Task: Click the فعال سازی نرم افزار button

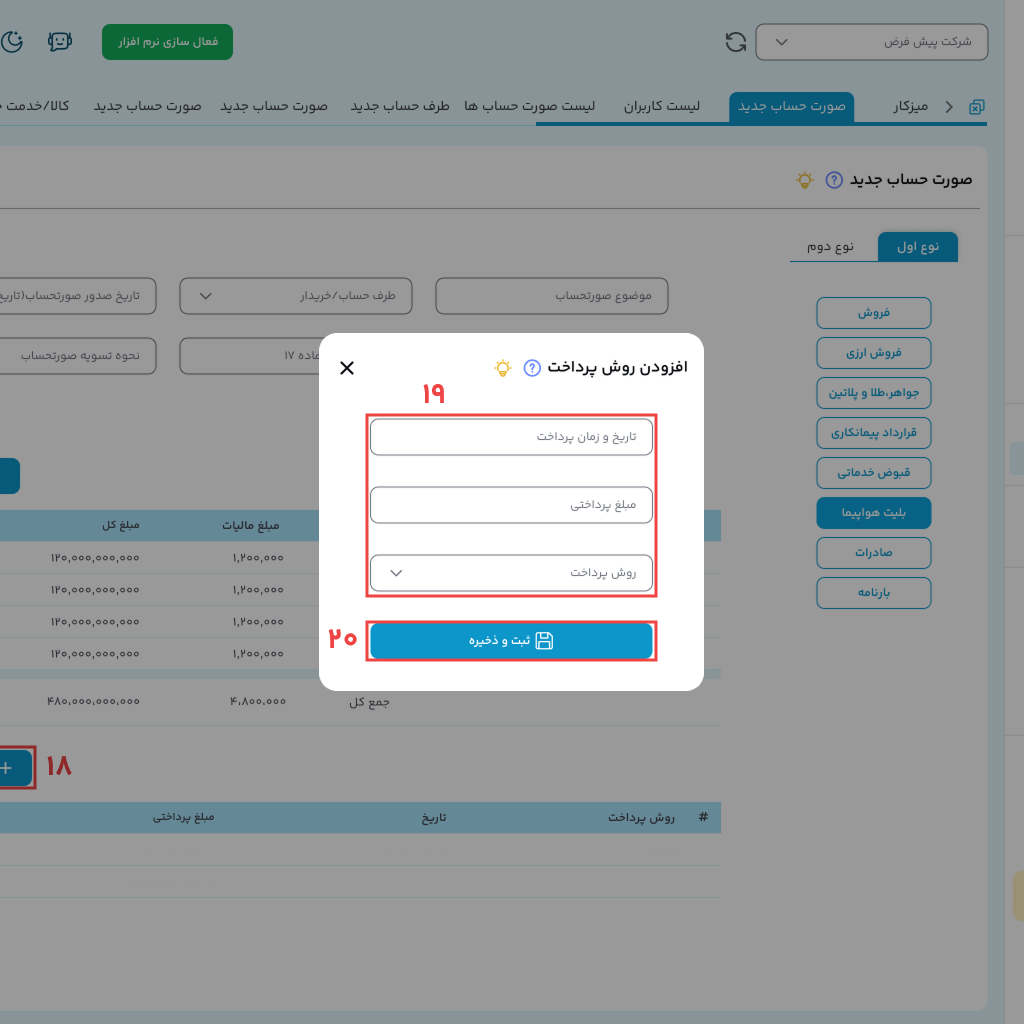Action: [167, 42]
